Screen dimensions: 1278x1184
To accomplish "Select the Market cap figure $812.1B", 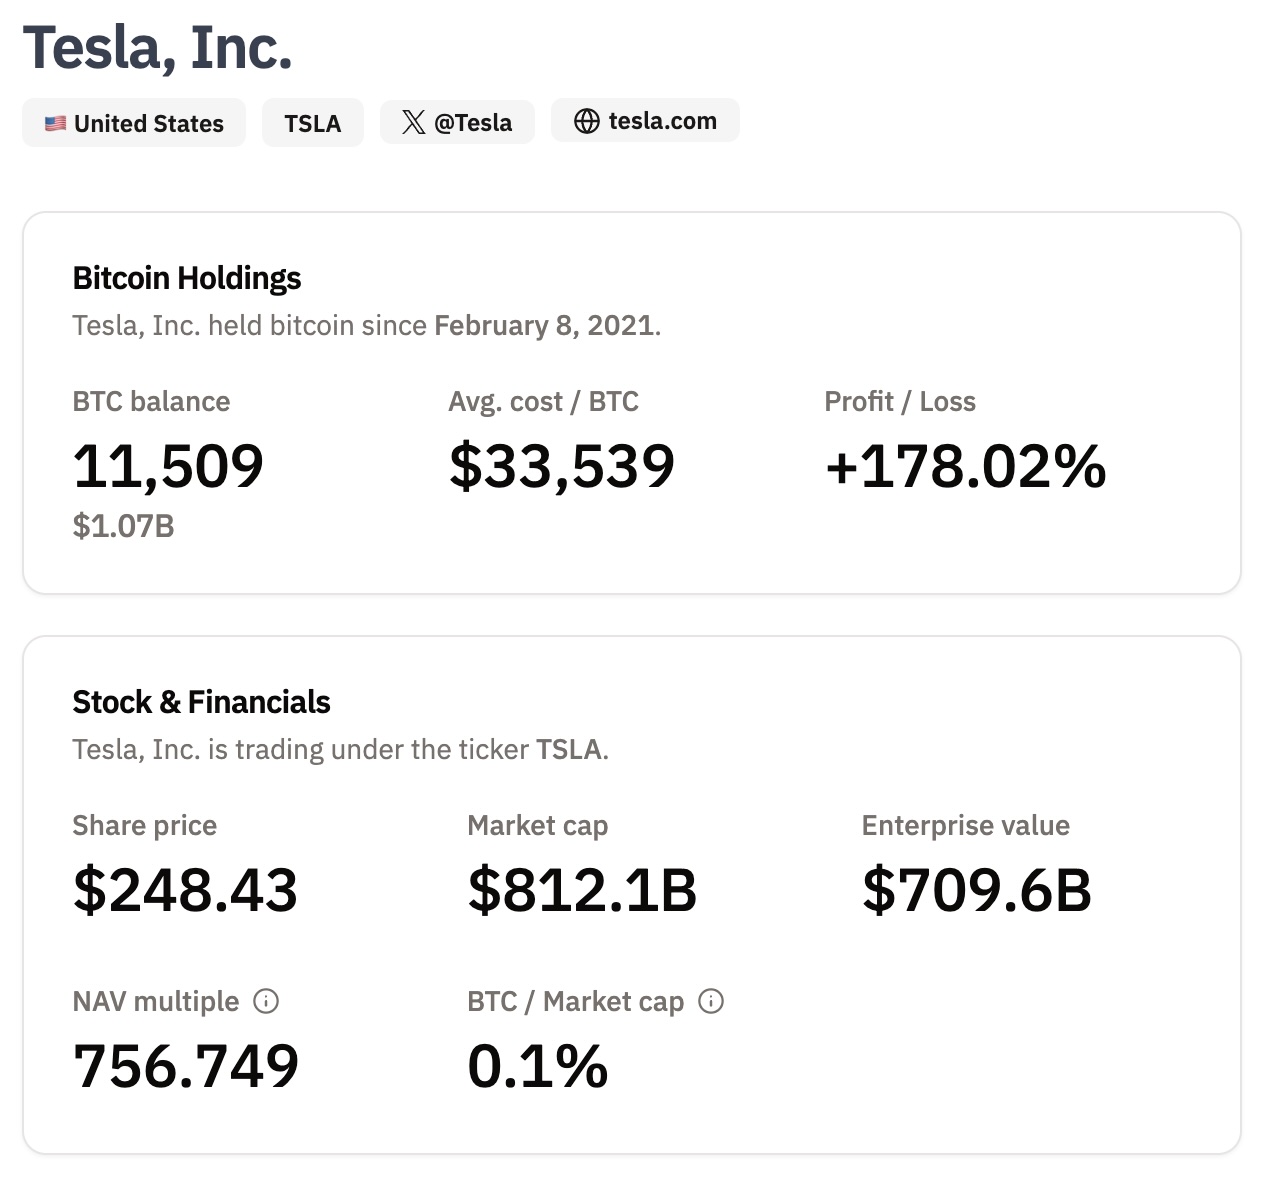I will [x=583, y=890].
